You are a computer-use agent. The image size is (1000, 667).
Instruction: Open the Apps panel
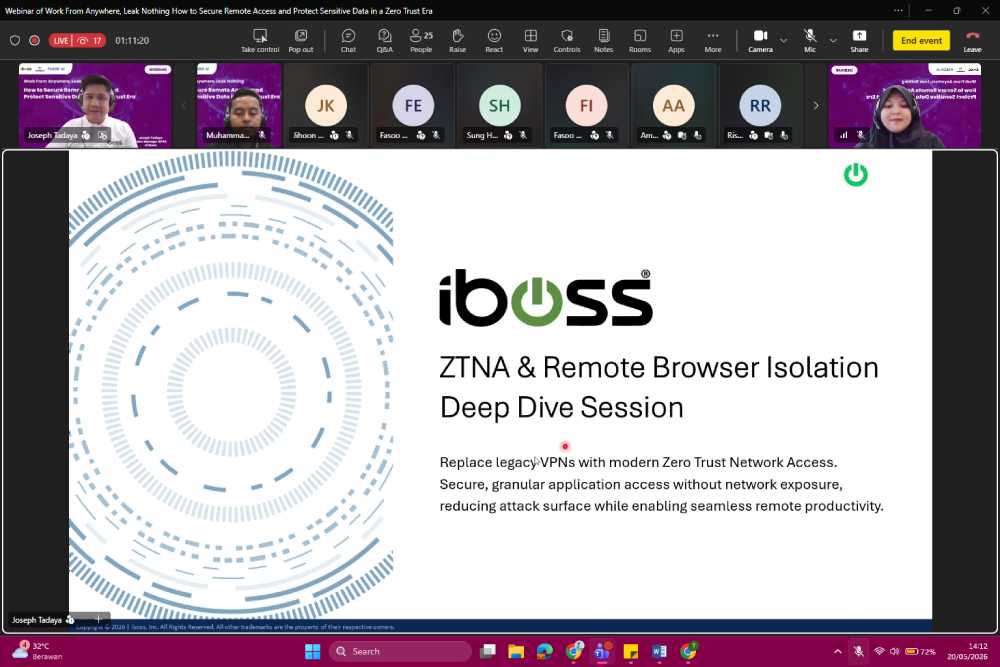676,41
